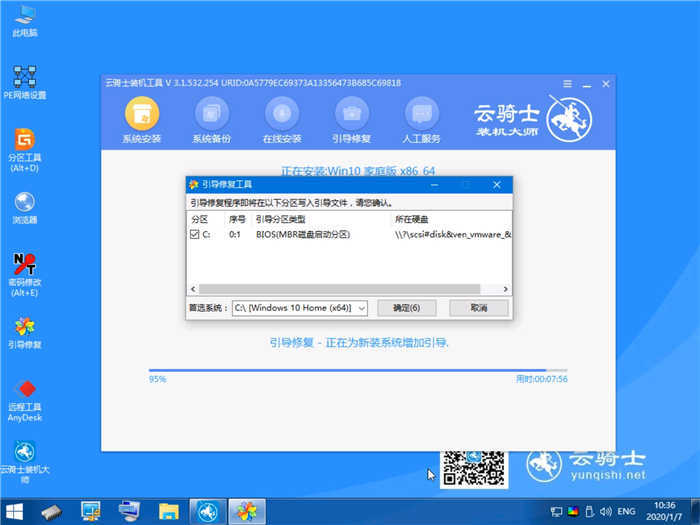Screen dimensions: 700x525
Task: Open 分区工具 desktop shortcut
Action: click(24, 140)
